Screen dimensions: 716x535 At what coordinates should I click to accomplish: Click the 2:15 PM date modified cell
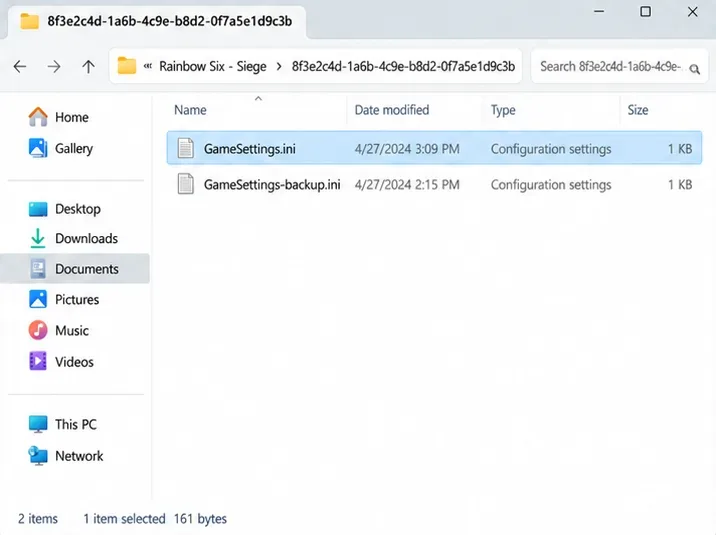pyautogui.click(x=407, y=184)
